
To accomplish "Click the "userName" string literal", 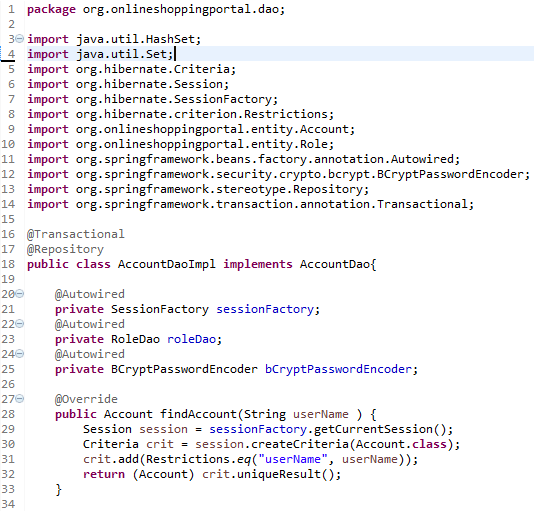I will (293, 459).
